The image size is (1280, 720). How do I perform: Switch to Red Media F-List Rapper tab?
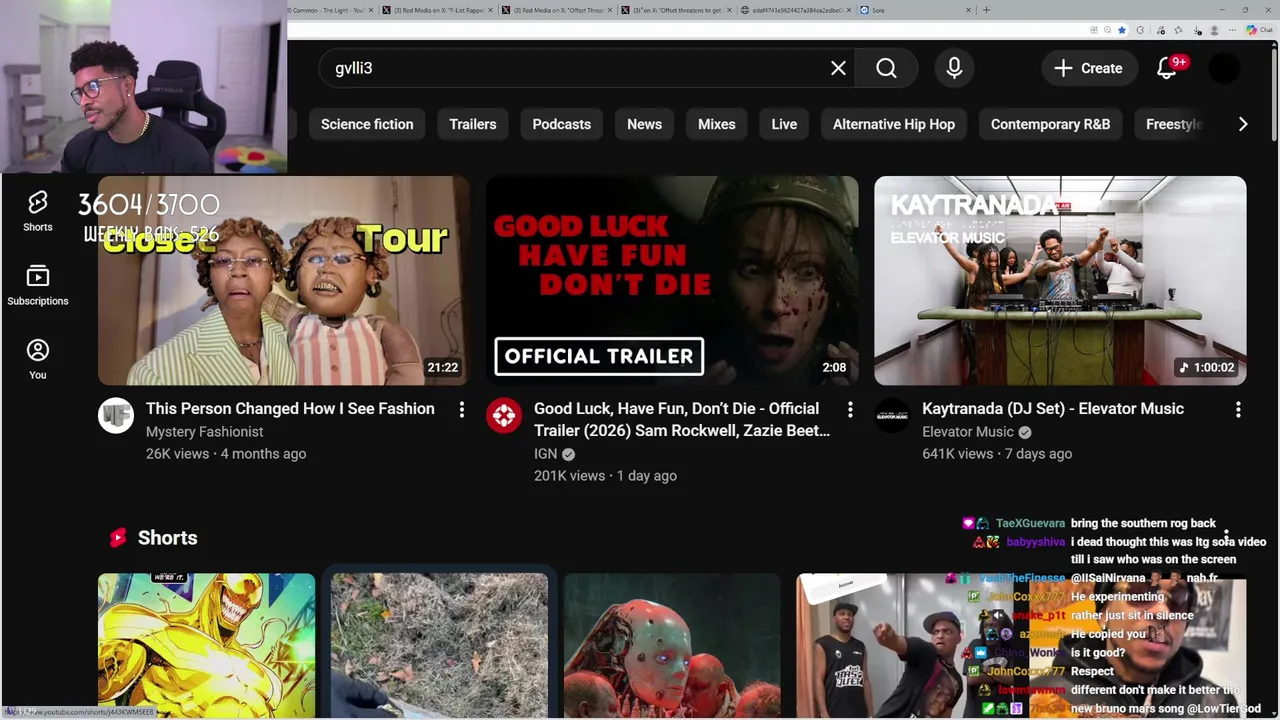[438, 10]
